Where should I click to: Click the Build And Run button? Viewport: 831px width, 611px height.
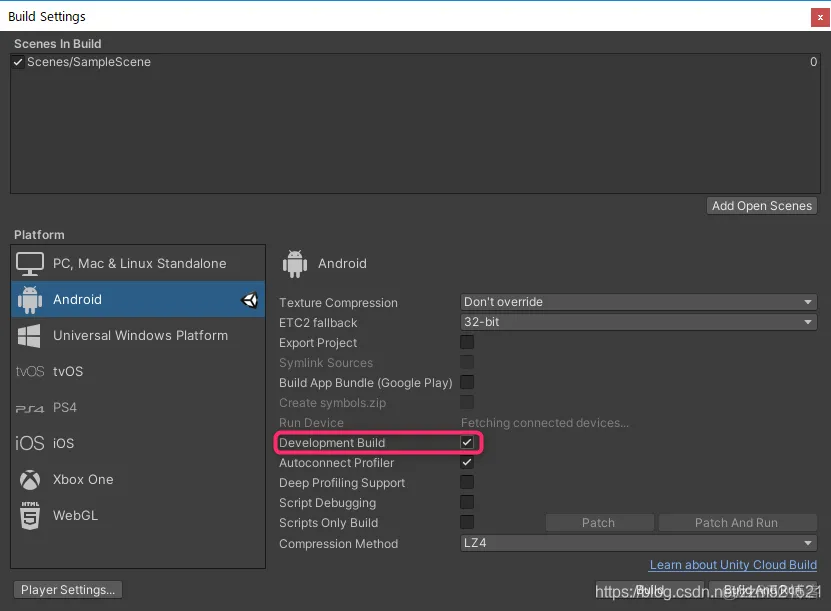pos(763,590)
